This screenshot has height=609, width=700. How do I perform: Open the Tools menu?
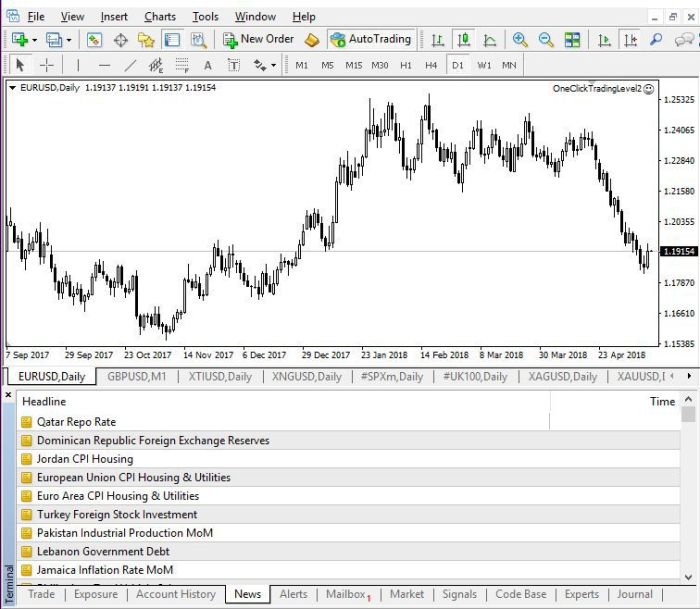coord(205,17)
